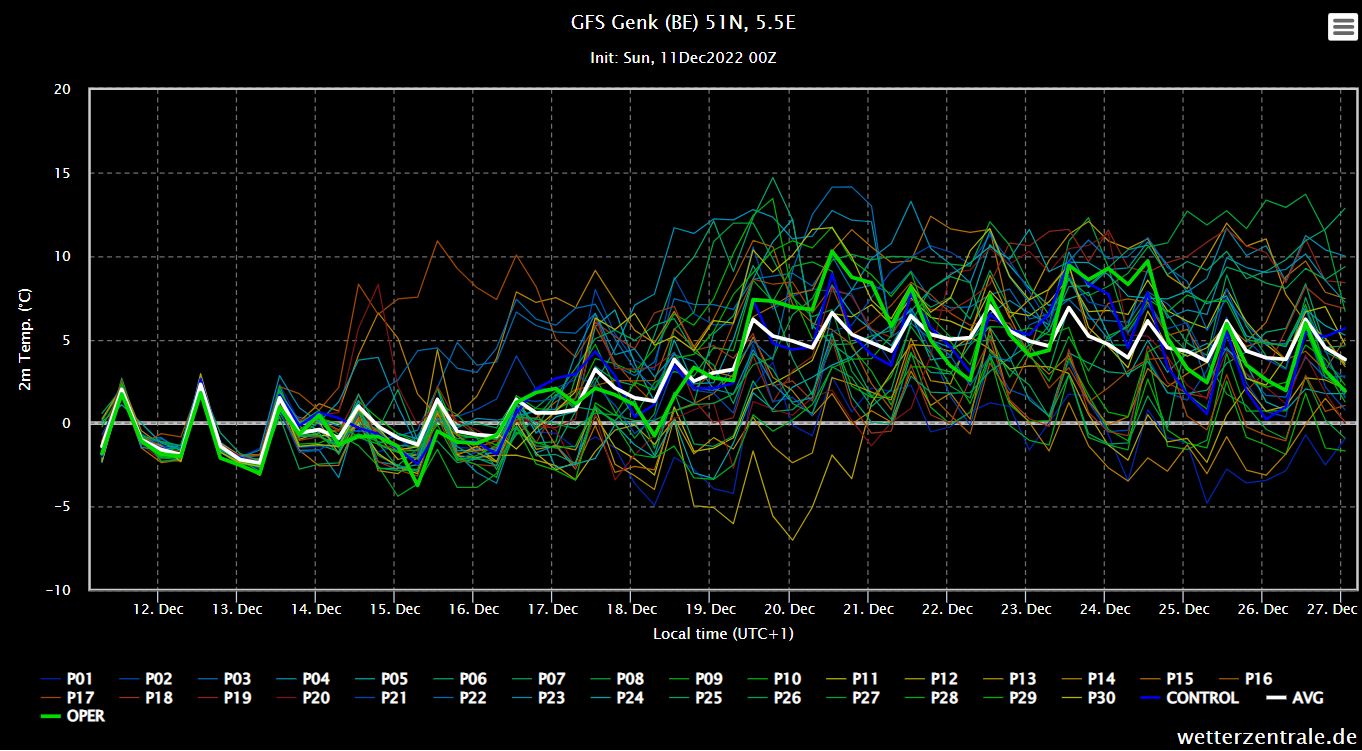Click the 2m Temp. (°C) axis title
This screenshot has width=1362, height=751.
click(x=26, y=340)
